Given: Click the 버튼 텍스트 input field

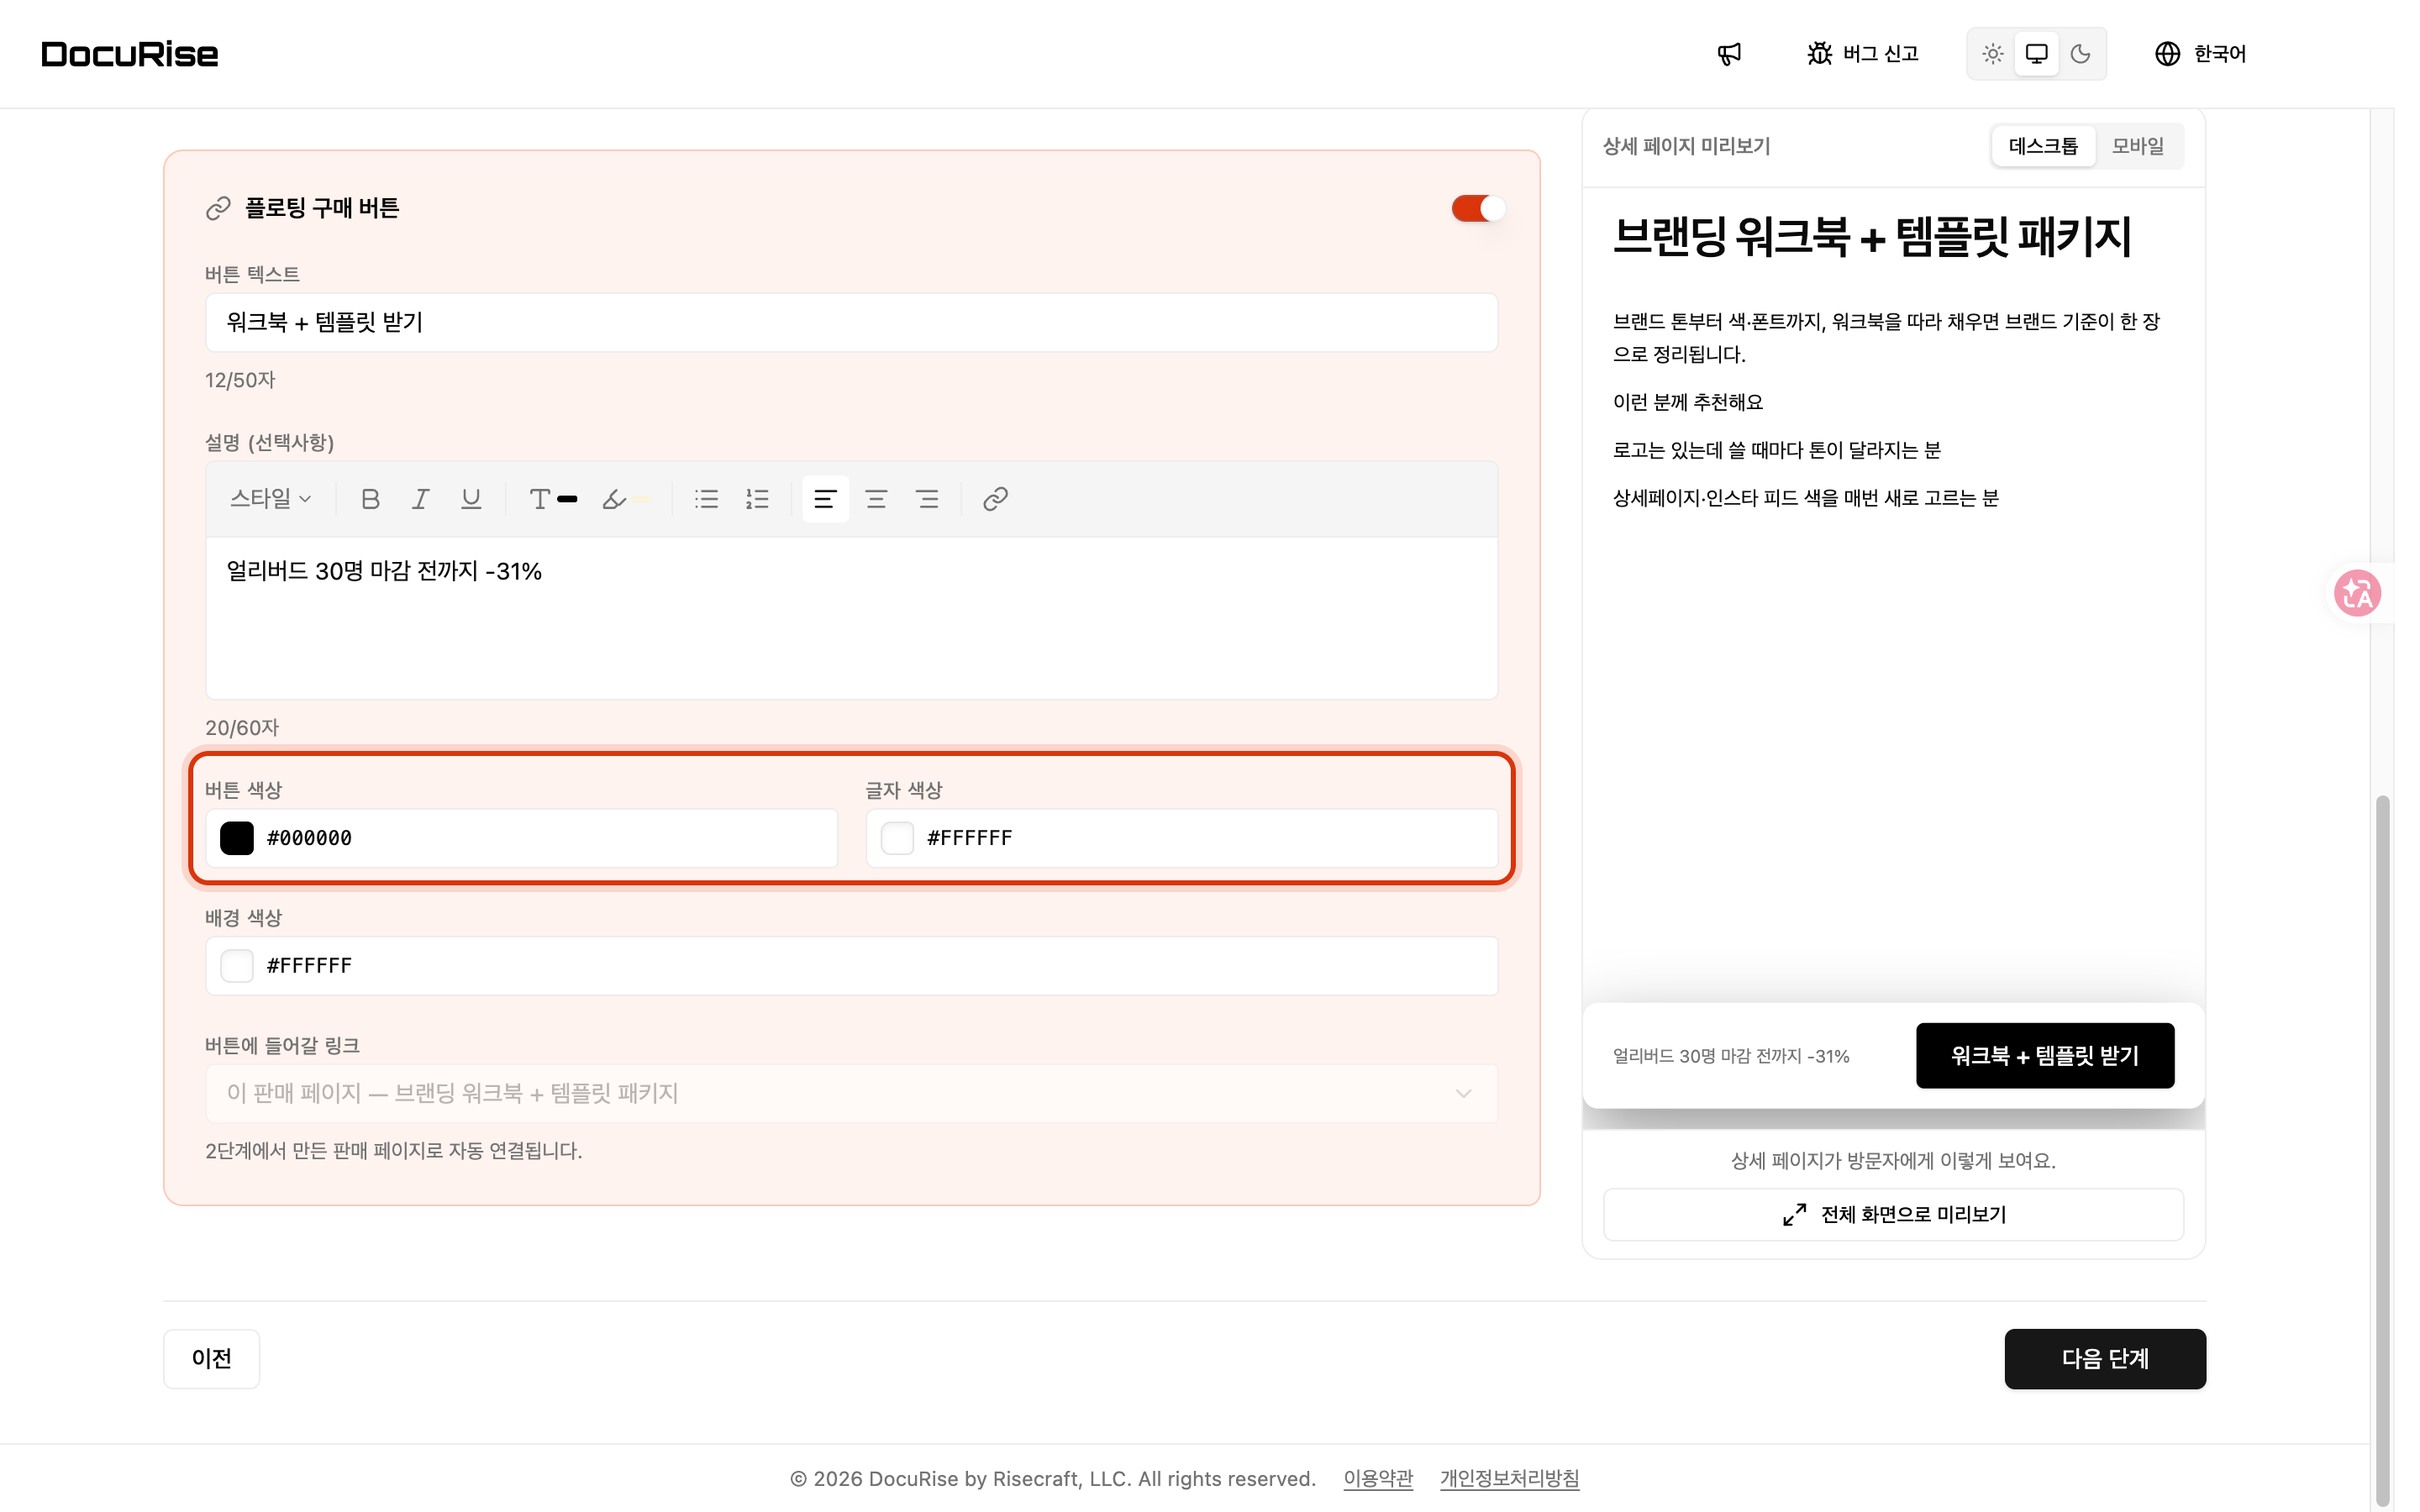Looking at the screenshot, I should pos(851,322).
